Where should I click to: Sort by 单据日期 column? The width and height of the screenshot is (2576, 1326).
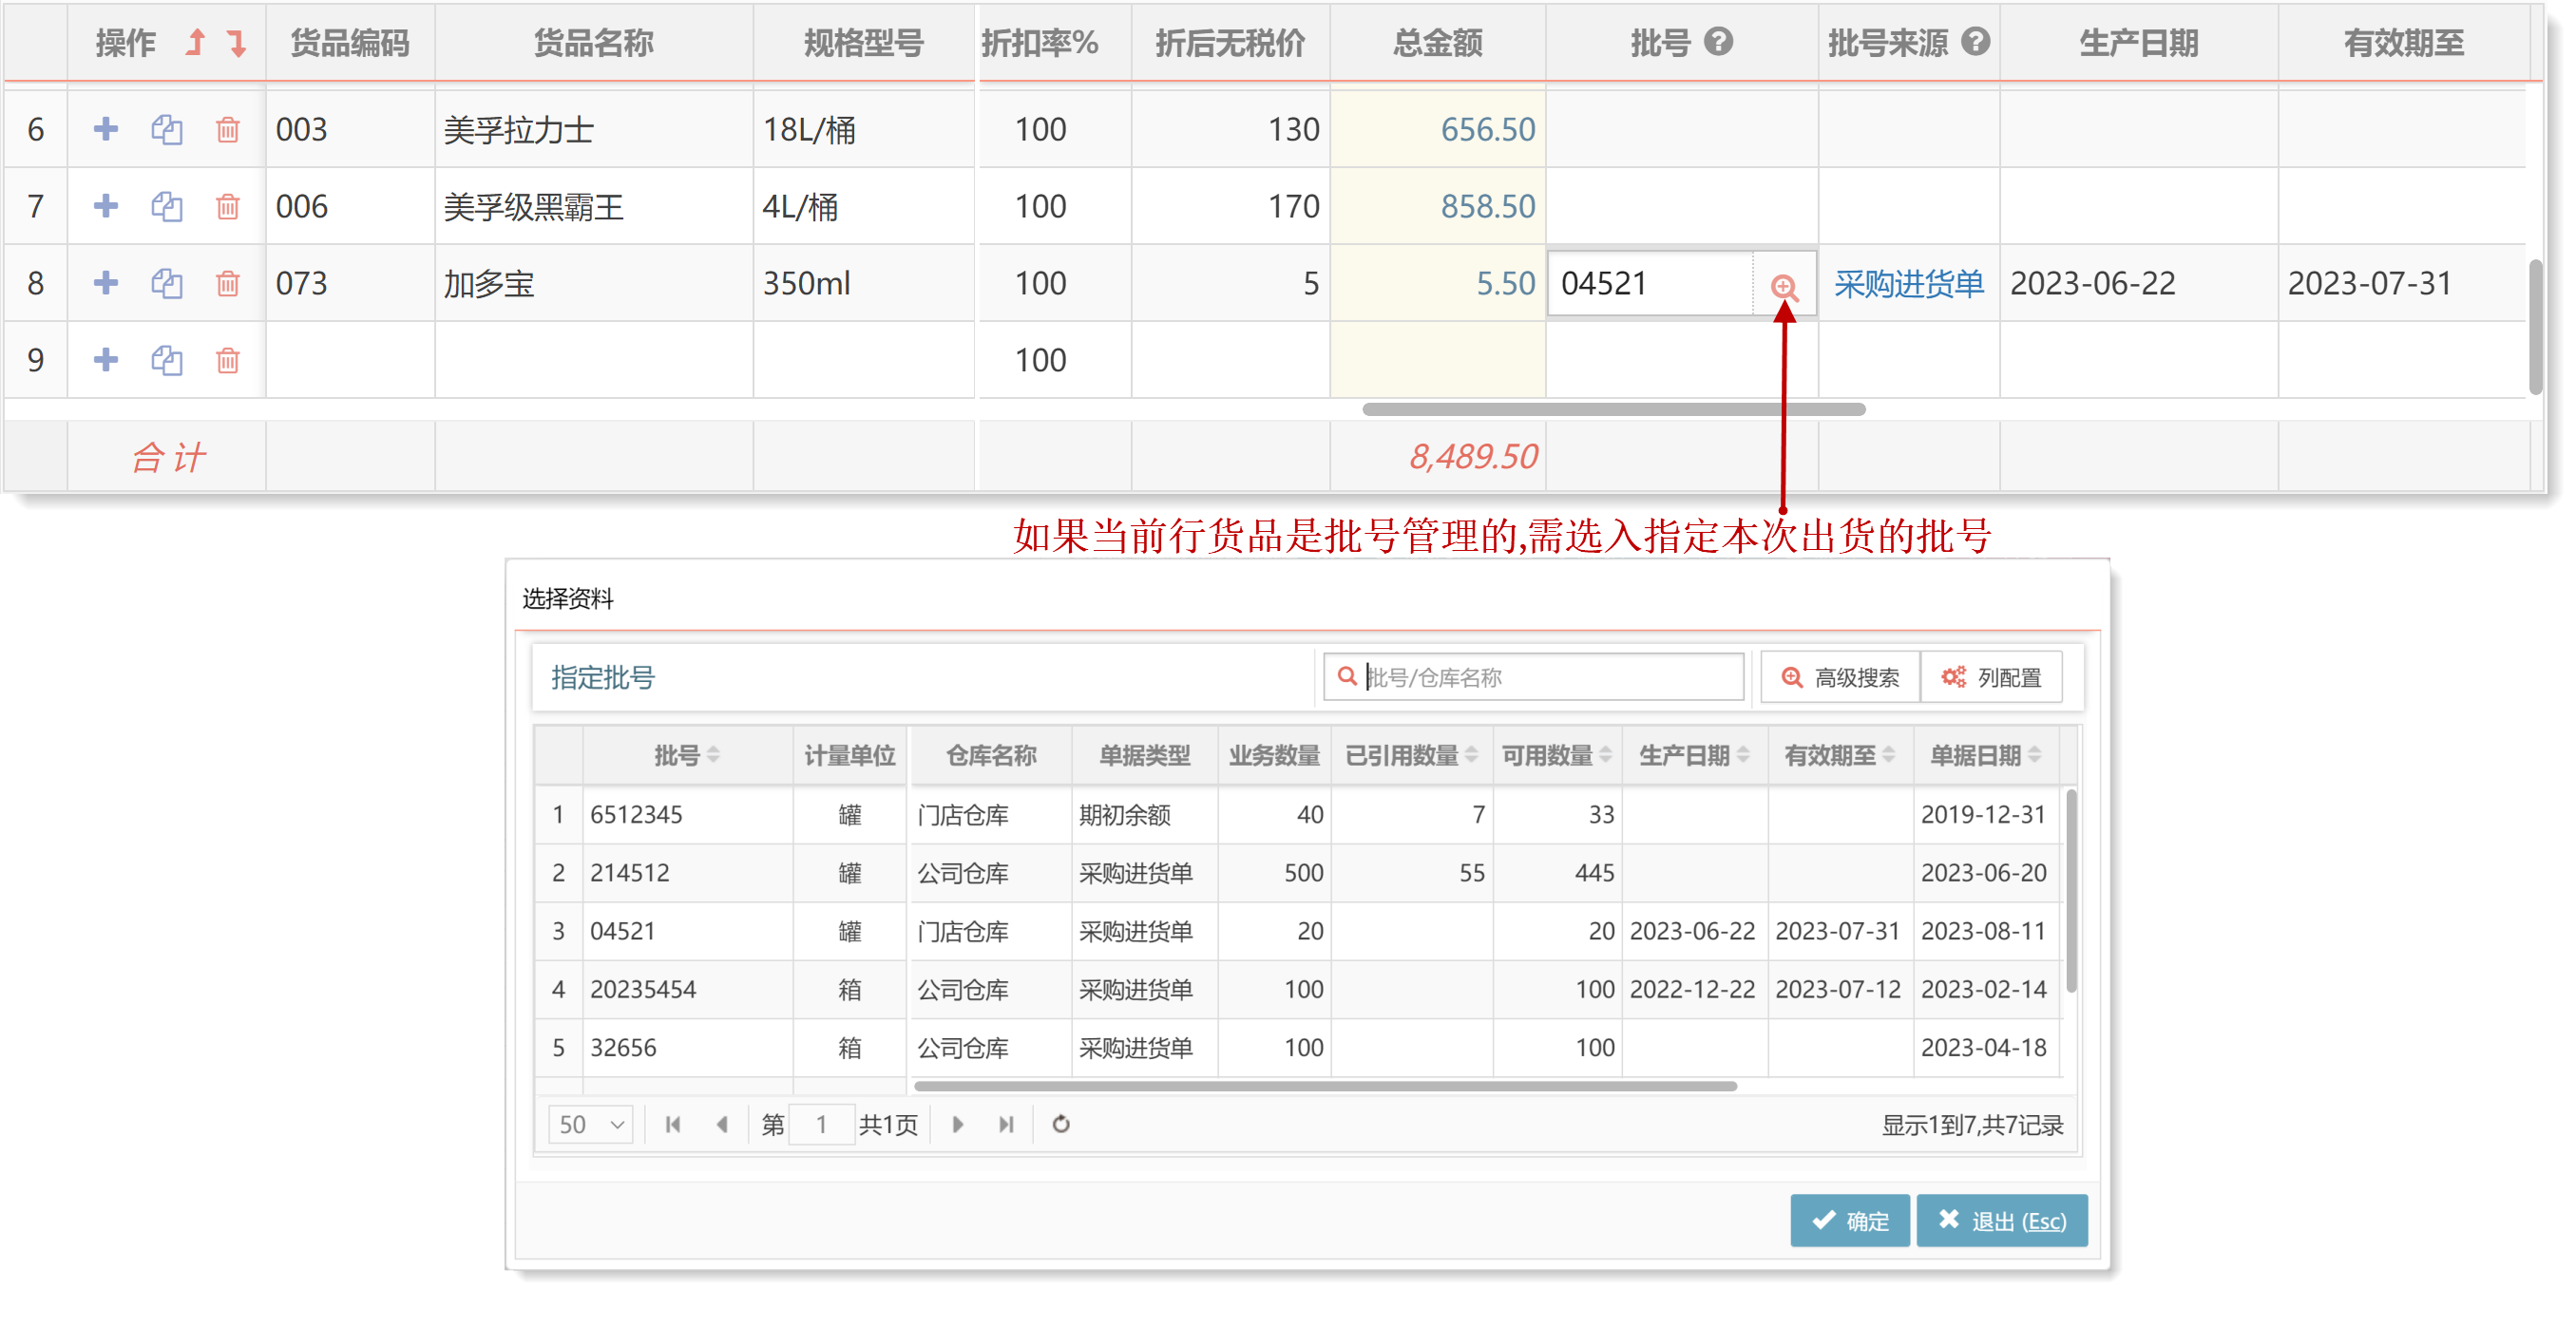(2034, 755)
